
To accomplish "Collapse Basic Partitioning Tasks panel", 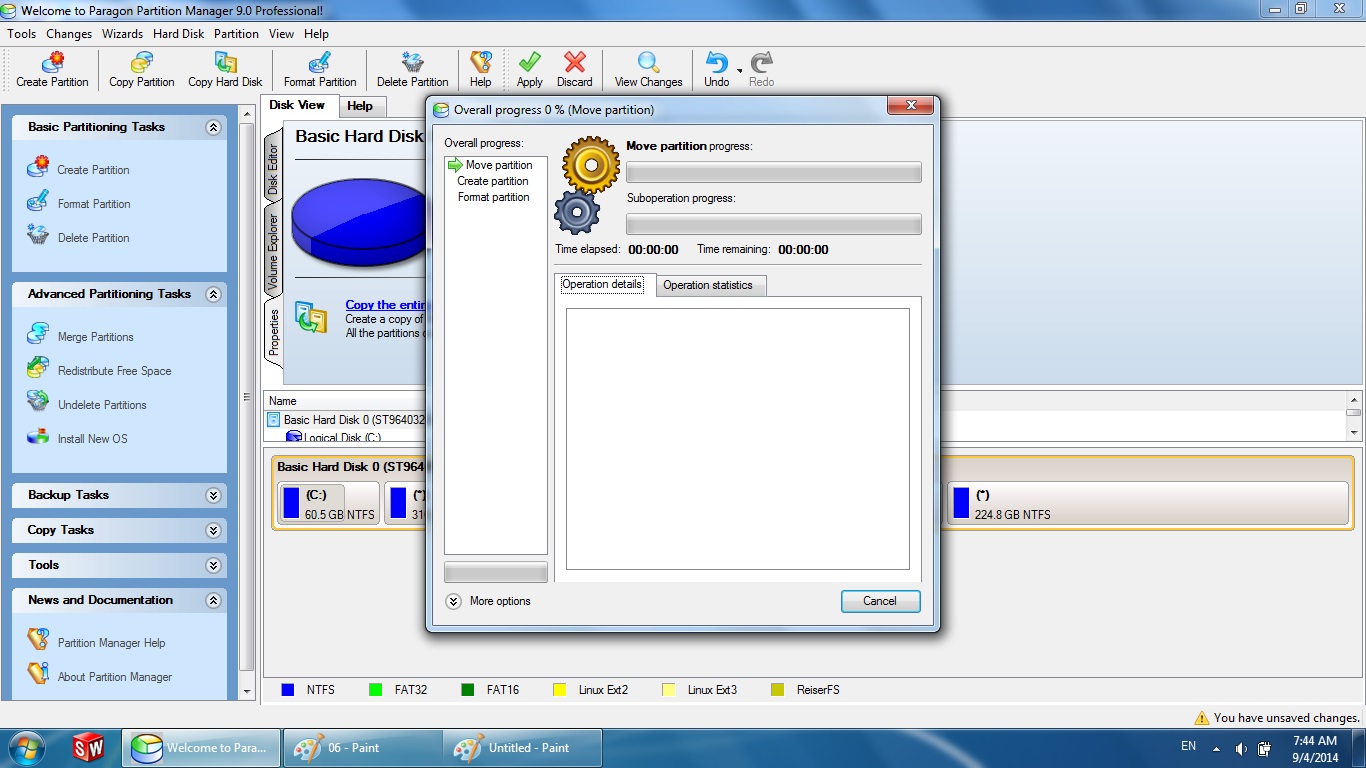I will click(213, 127).
